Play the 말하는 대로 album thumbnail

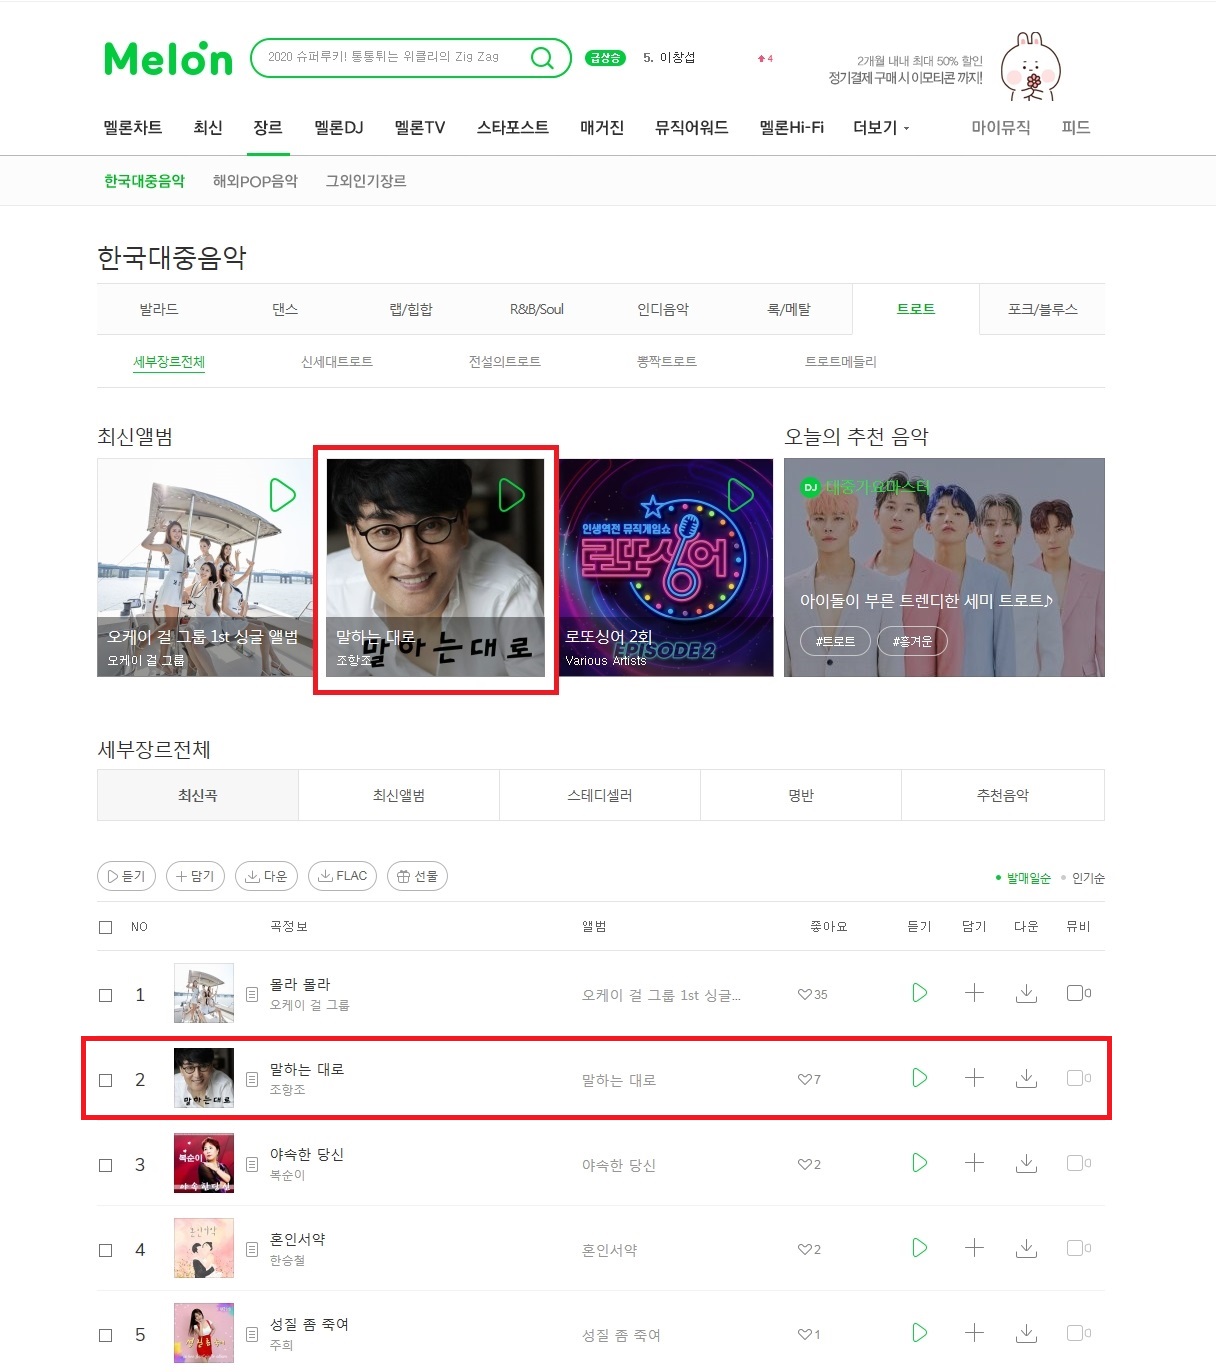click(511, 495)
